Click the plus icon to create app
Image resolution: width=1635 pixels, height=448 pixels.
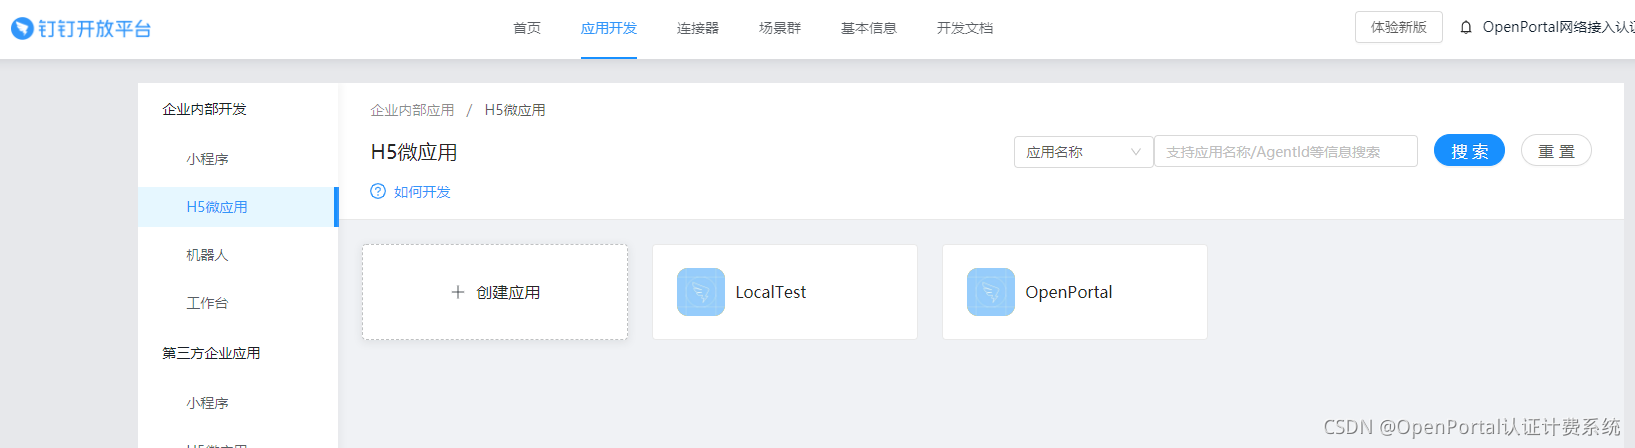click(x=458, y=292)
